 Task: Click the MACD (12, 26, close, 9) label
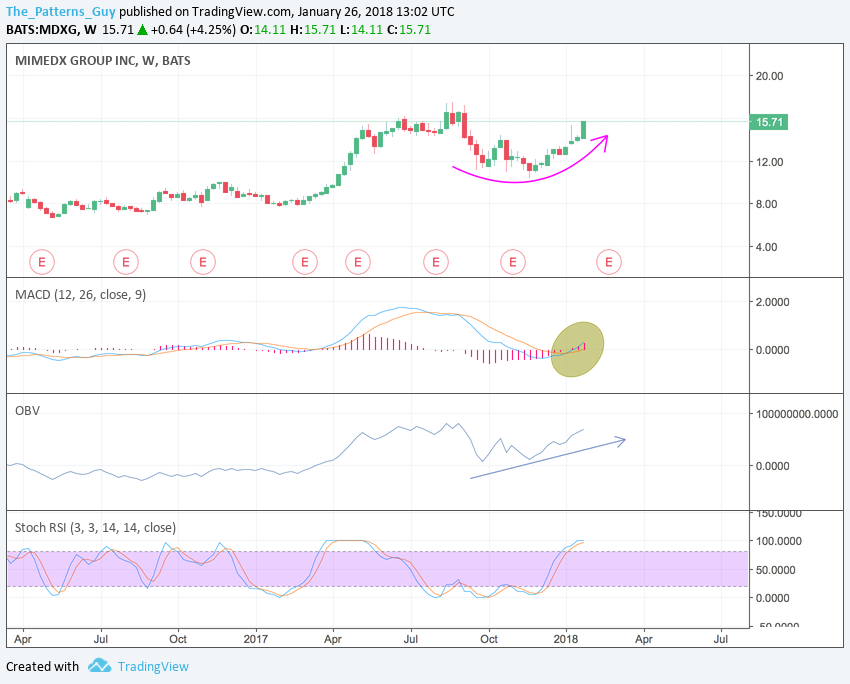(80, 295)
